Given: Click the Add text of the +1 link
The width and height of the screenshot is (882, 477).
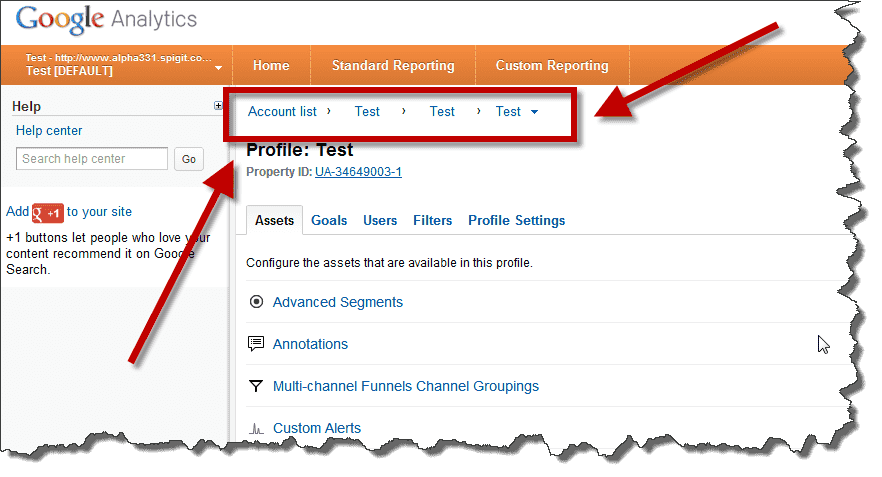Looking at the screenshot, I should click(x=17, y=212).
